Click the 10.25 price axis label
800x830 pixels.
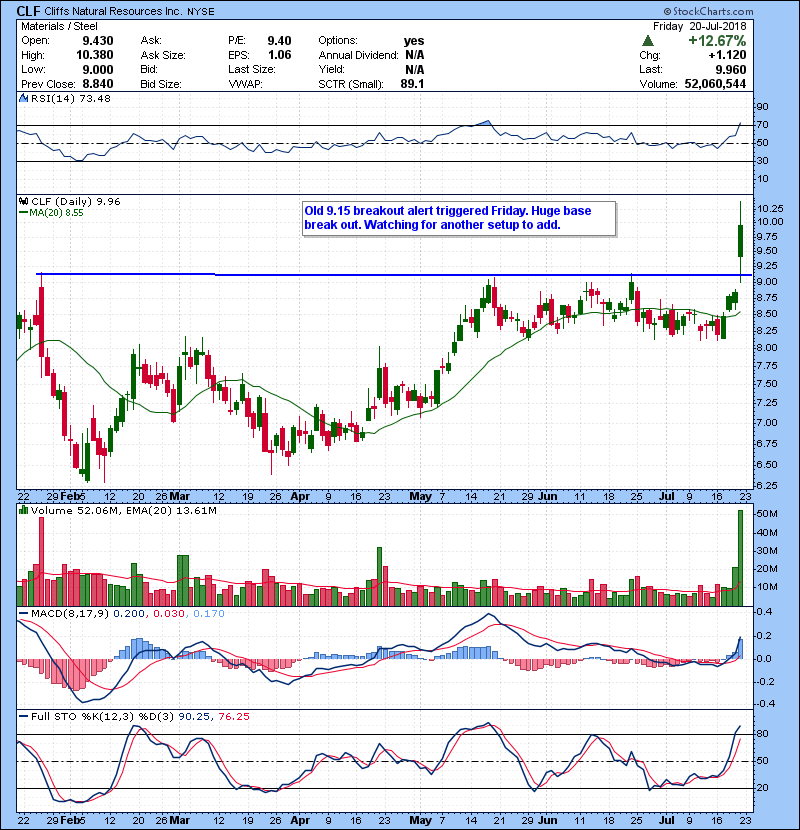point(770,209)
